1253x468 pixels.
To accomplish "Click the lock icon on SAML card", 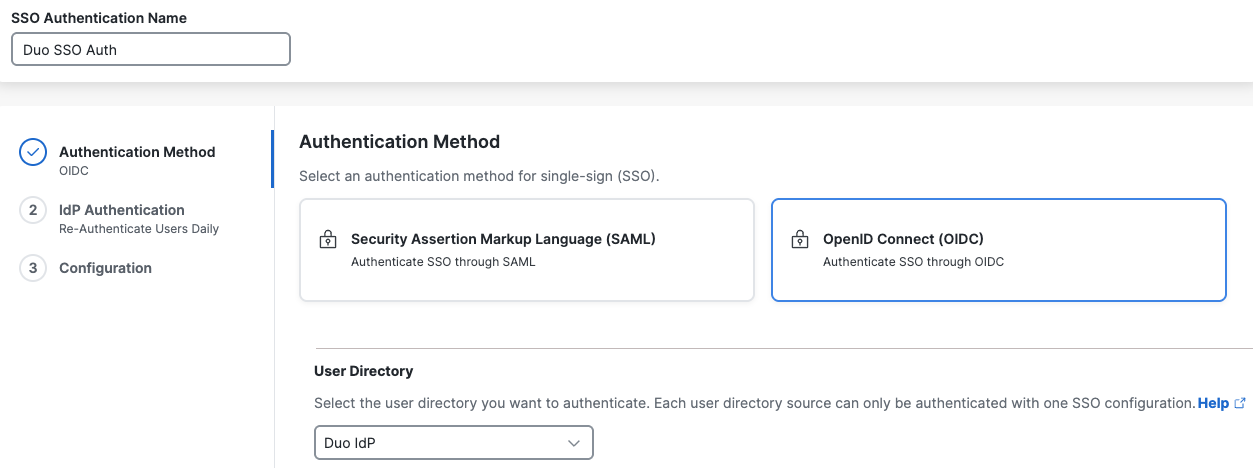I will pos(327,240).
